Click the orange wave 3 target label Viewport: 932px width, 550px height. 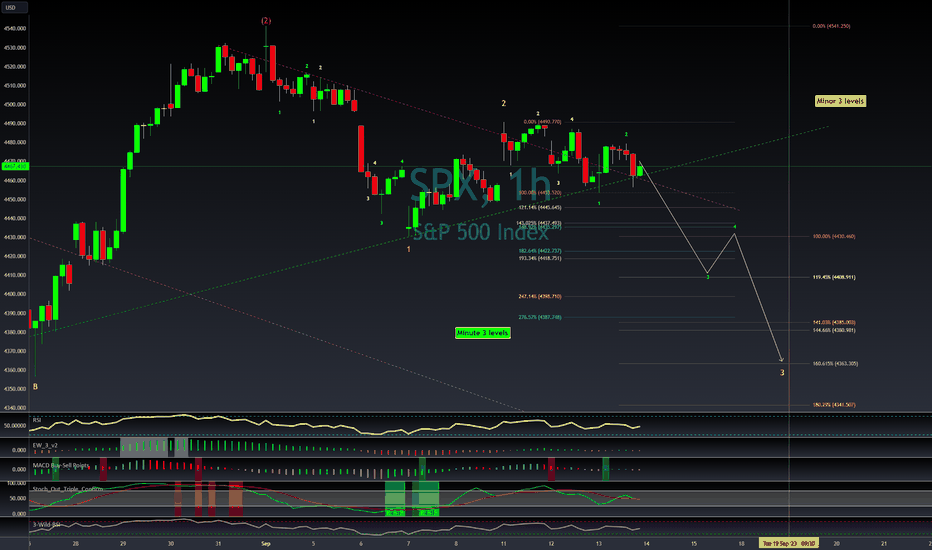click(782, 373)
